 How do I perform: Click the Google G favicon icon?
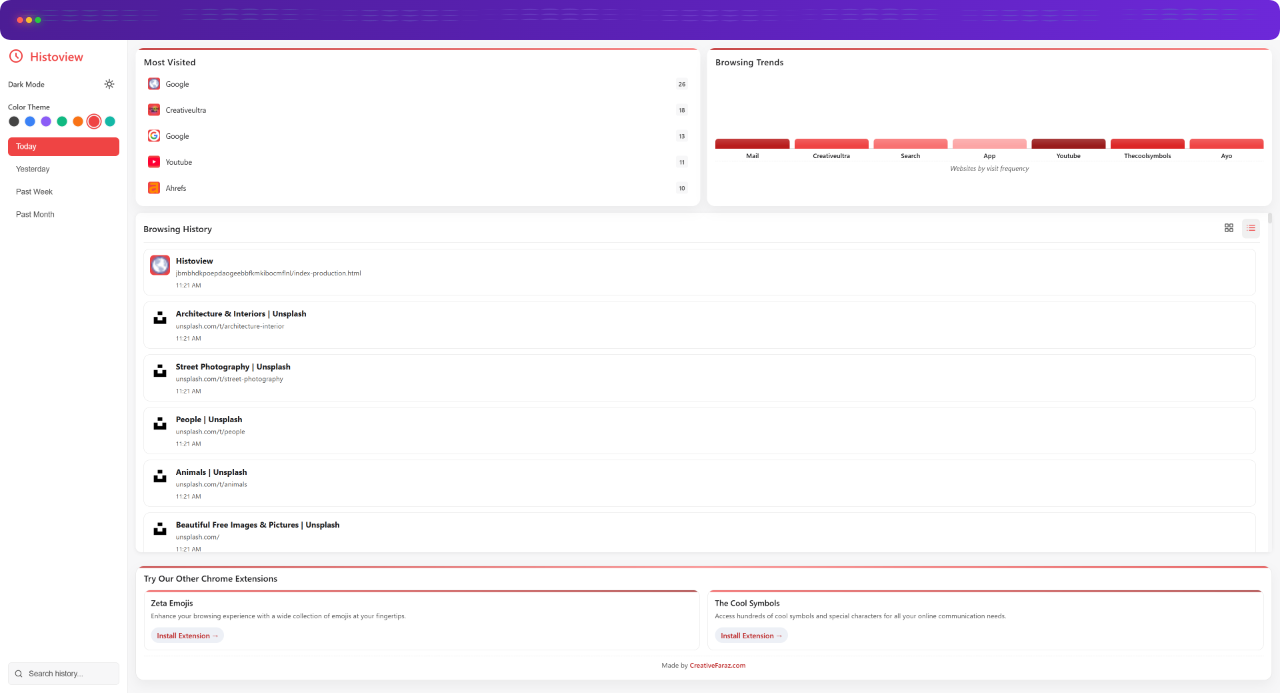point(154,136)
